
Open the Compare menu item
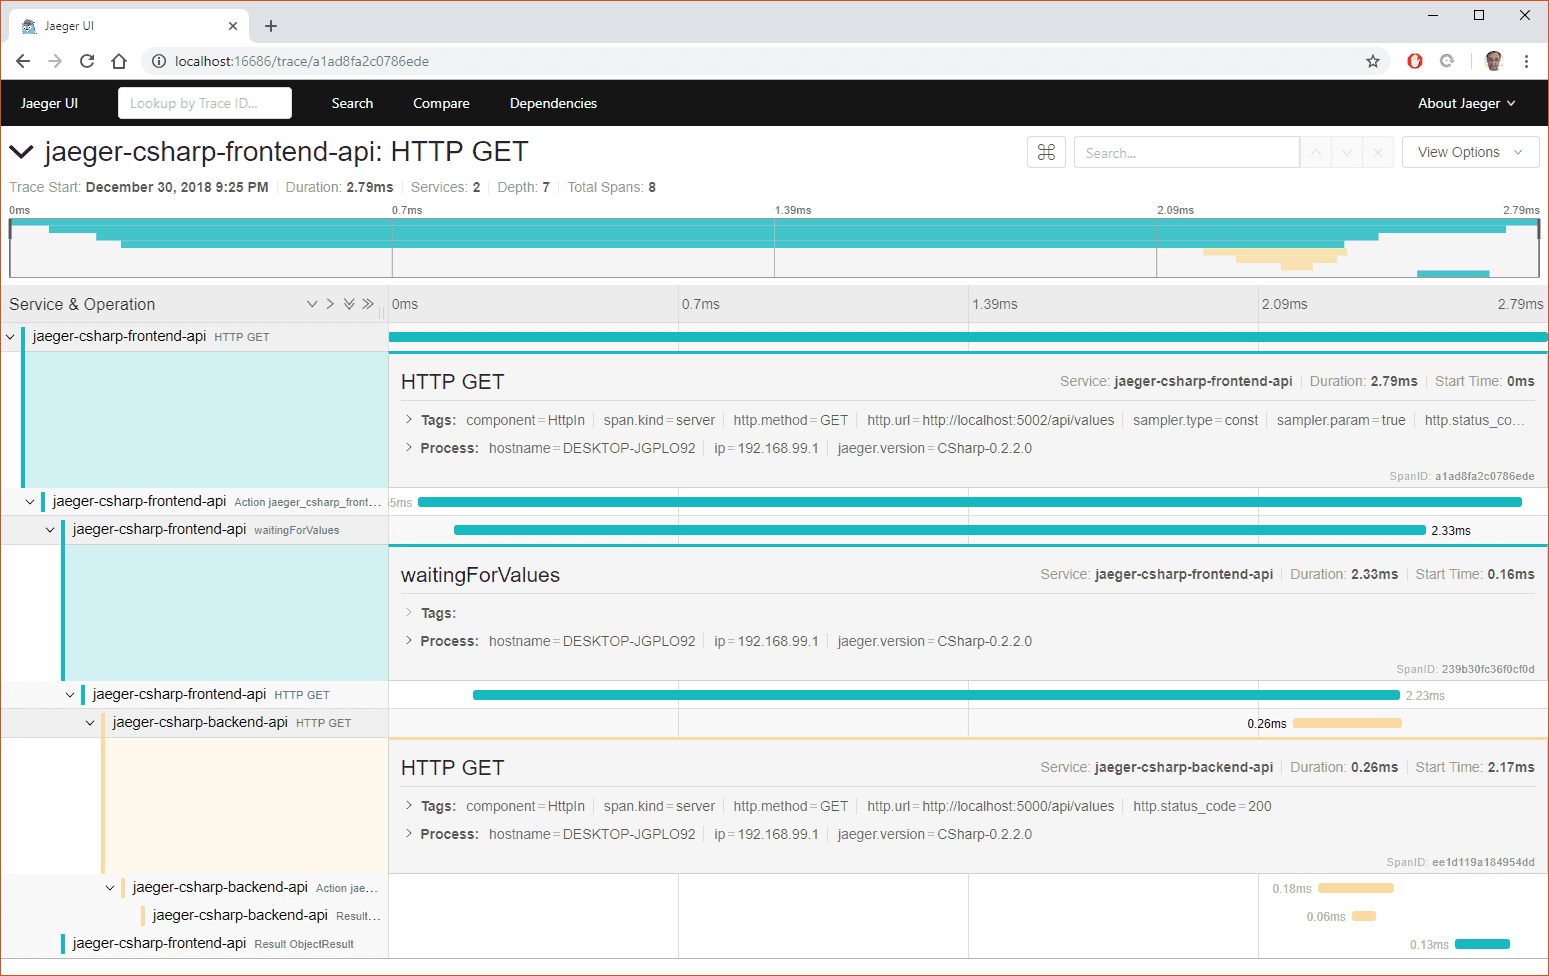[x=441, y=103]
